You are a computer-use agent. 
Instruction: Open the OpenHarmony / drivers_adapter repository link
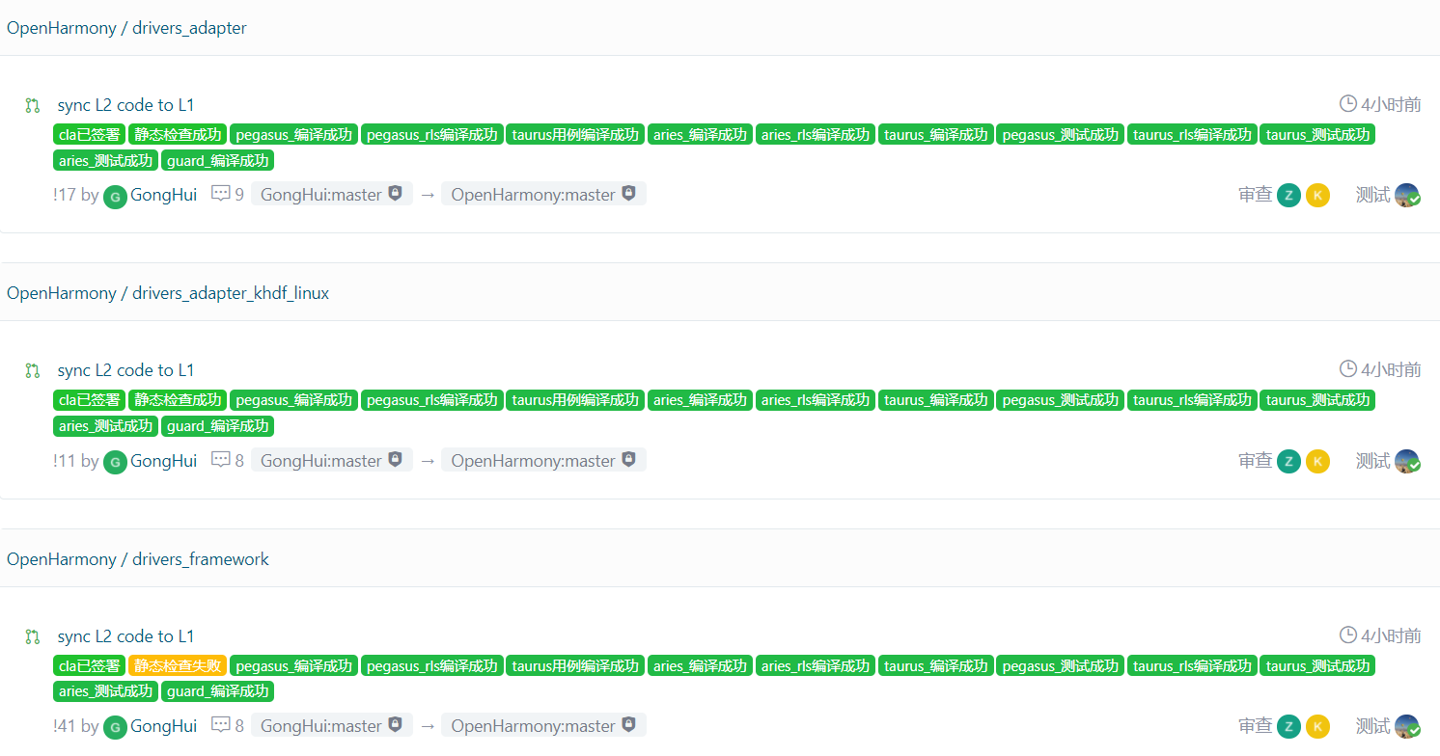coord(127,28)
